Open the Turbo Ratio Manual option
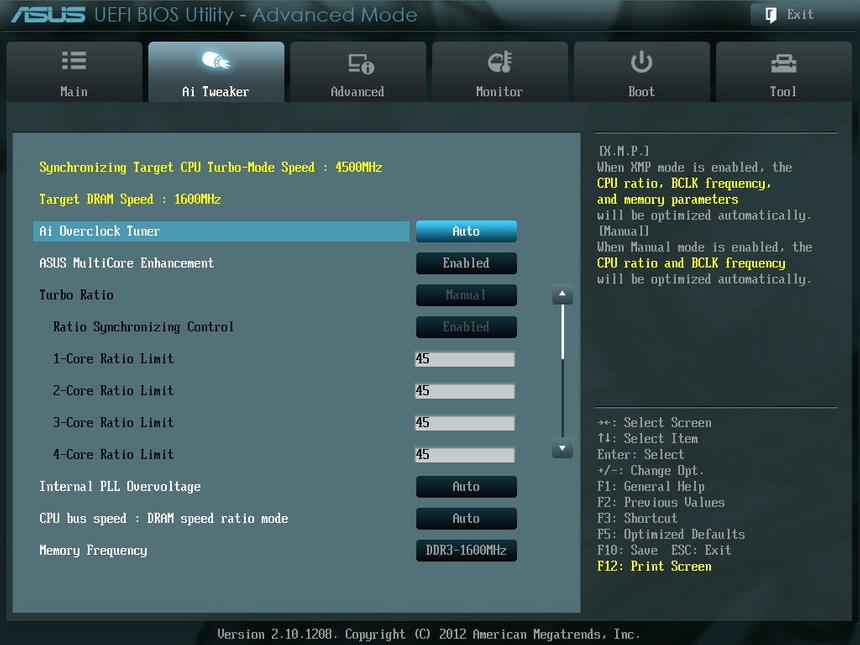The width and height of the screenshot is (860, 645). point(466,295)
